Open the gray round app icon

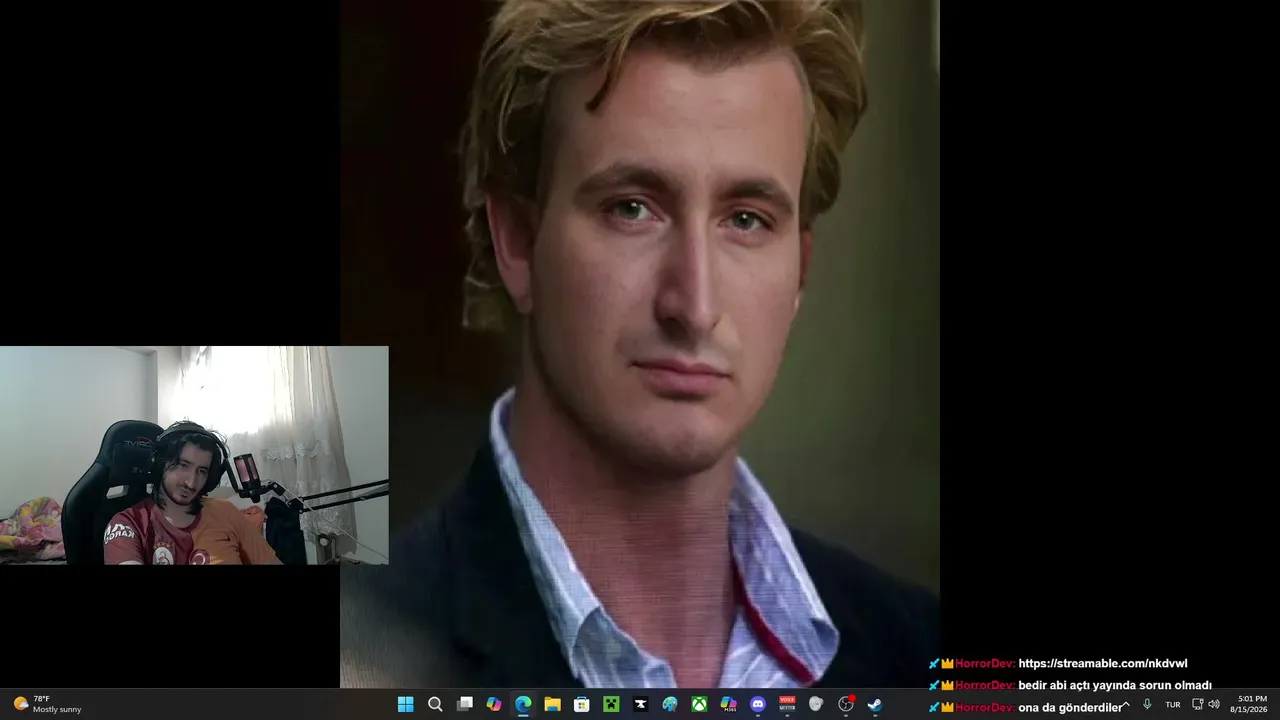coord(816,704)
